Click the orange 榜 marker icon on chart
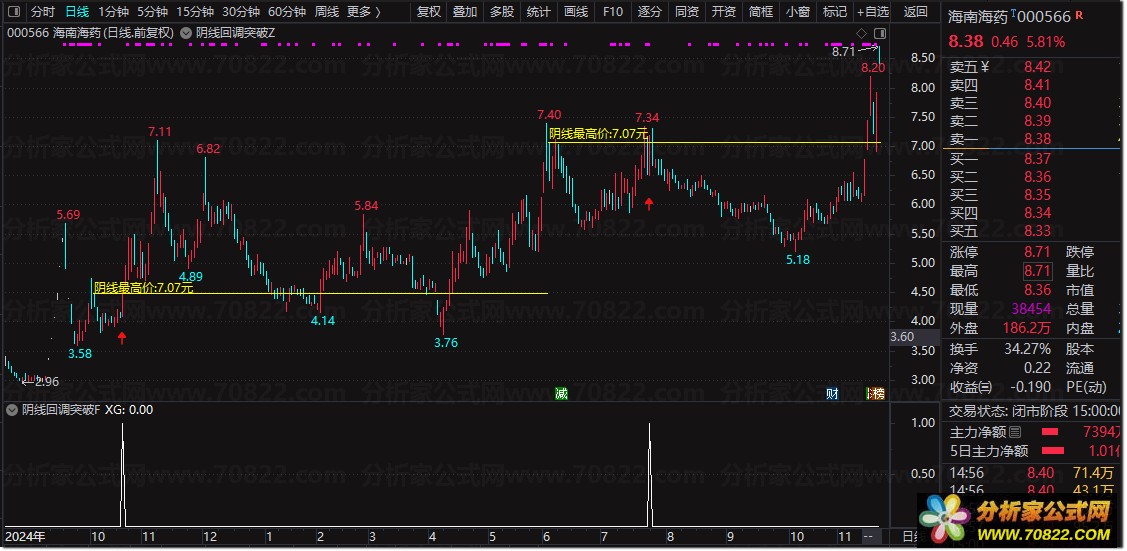The width and height of the screenshot is (1127, 551). pyautogui.click(x=877, y=393)
